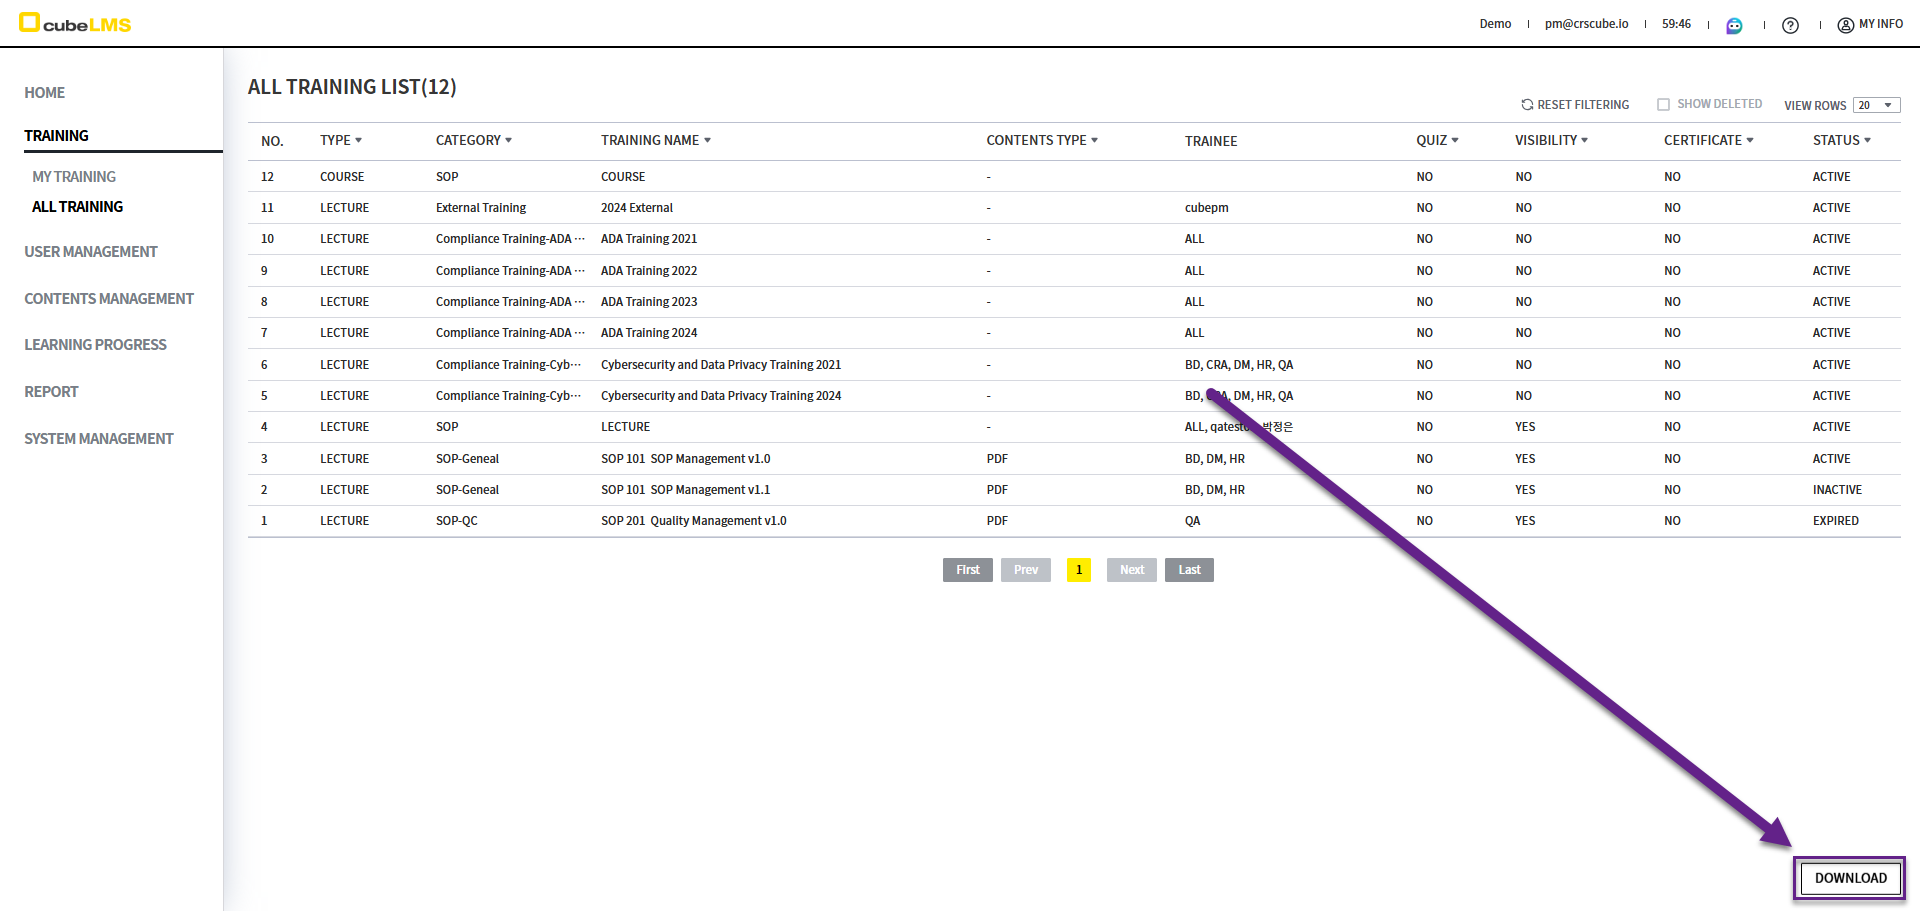Click the Reset Filtering refresh icon
Viewport: 1920px width, 911px height.
pos(1527,105)
